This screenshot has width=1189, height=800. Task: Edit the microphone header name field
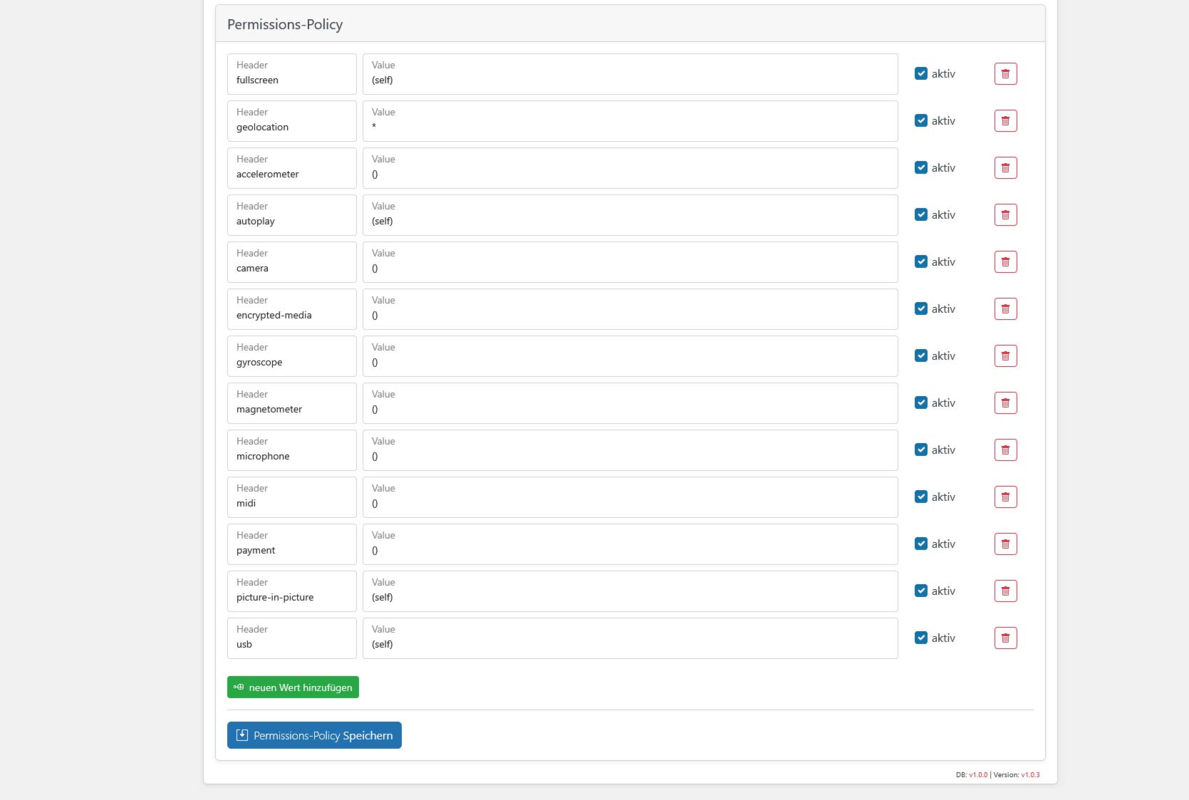(292, 450)
